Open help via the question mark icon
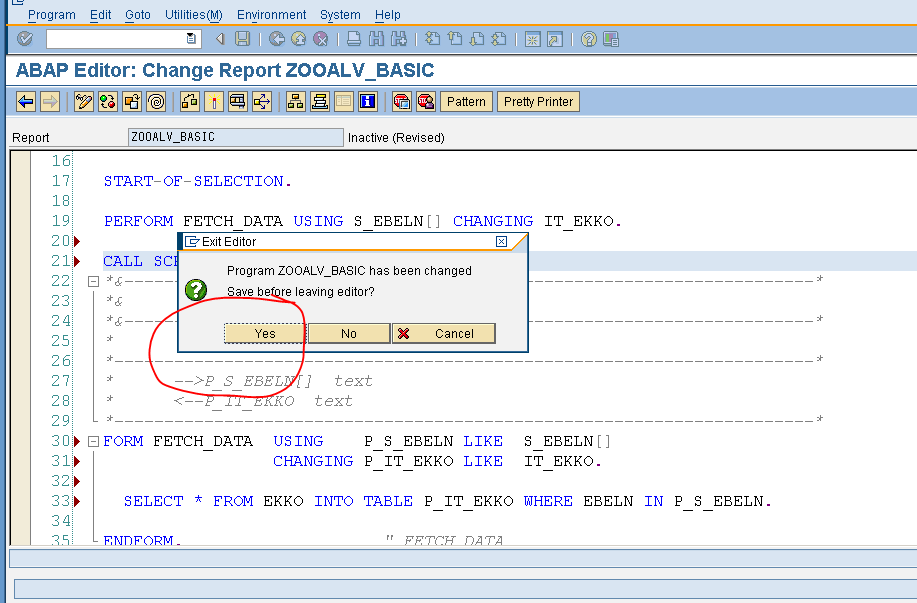Screen dimensions: 917x603 click(x=590, y=40)
